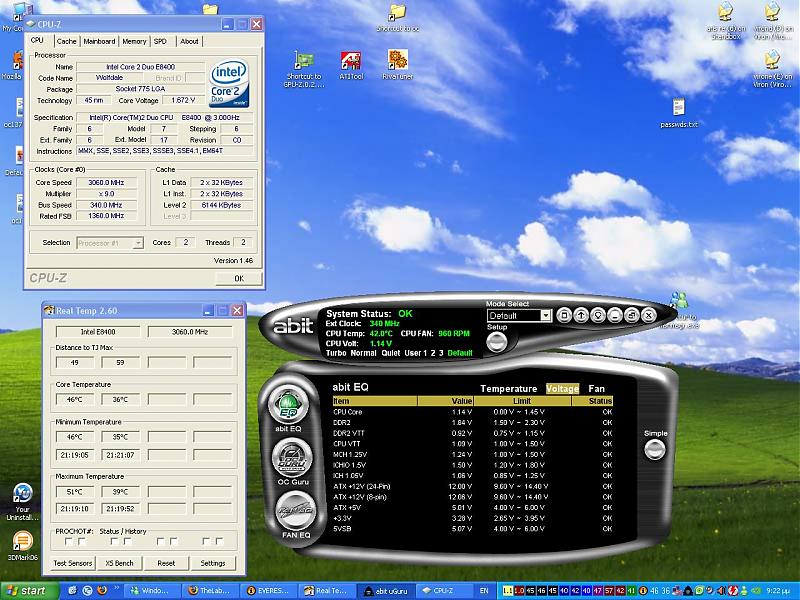This screenshot has height=600, width=800.
Task: Click the square icon button beside Mode Select
Action: click(x=564, y=315)
